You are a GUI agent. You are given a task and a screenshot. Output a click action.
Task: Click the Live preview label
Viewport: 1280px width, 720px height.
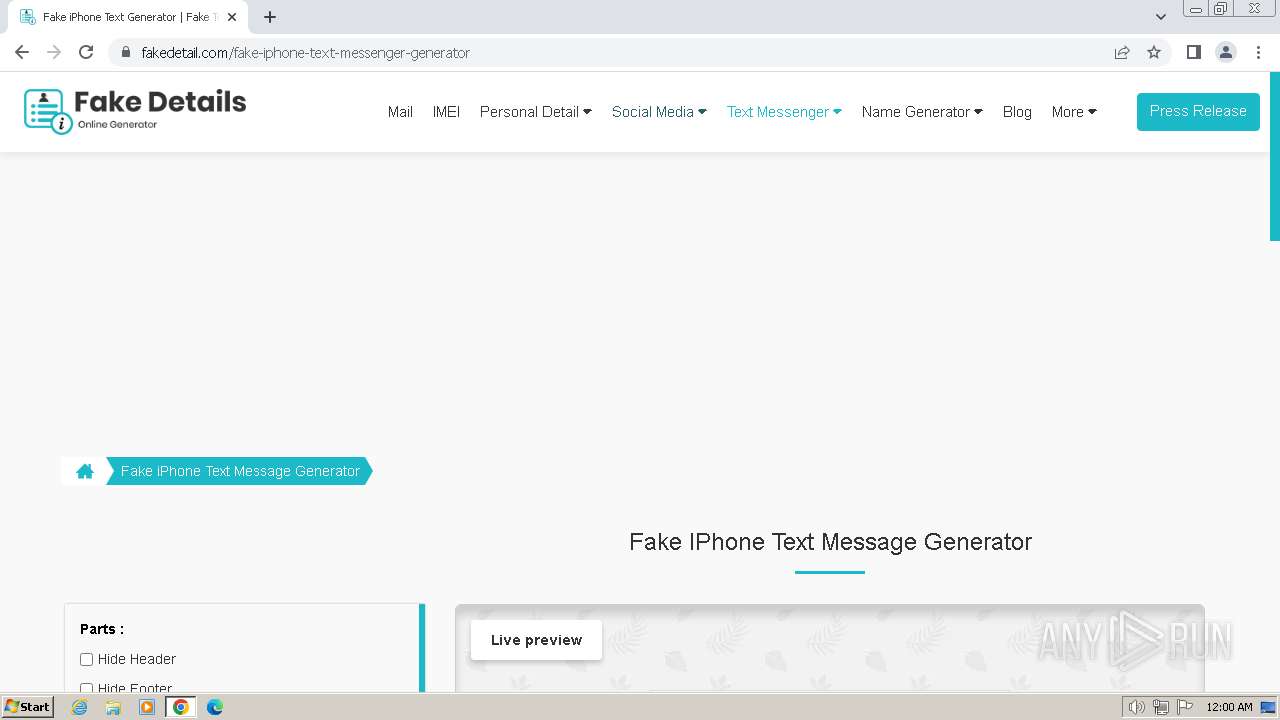click(x=536, y=640)
